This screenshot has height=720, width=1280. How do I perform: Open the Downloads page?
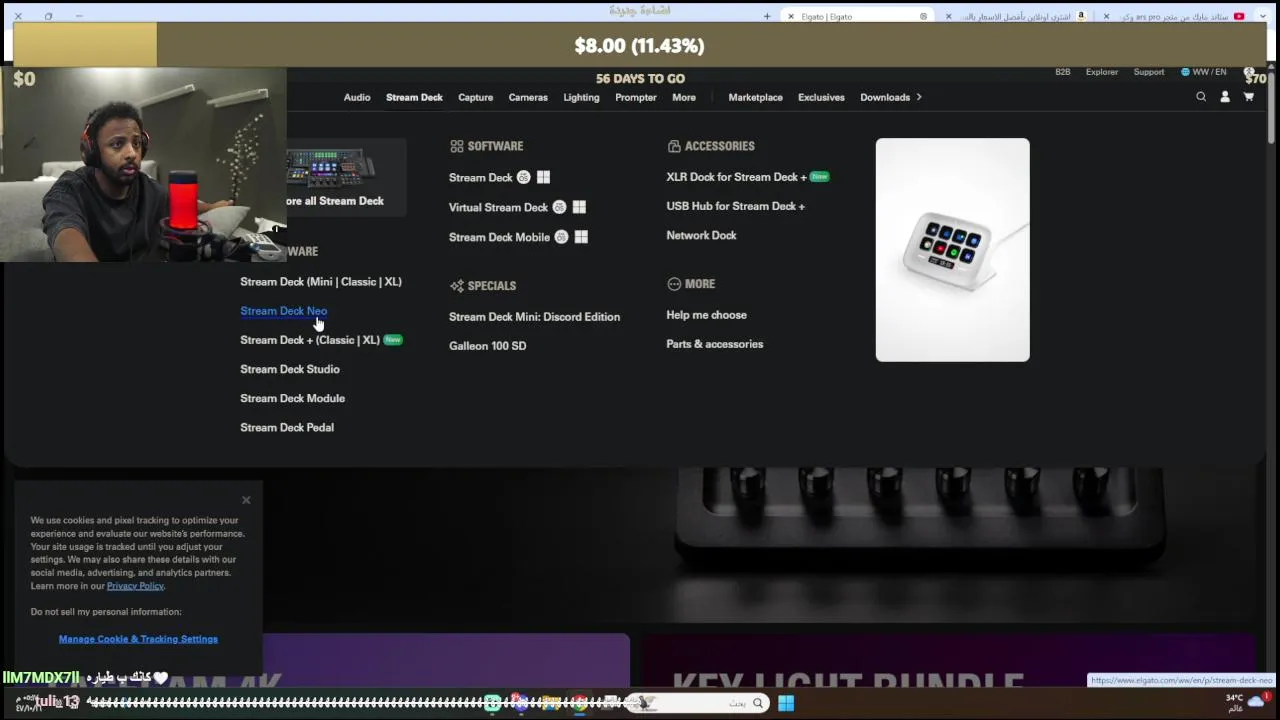coord(885,97)
